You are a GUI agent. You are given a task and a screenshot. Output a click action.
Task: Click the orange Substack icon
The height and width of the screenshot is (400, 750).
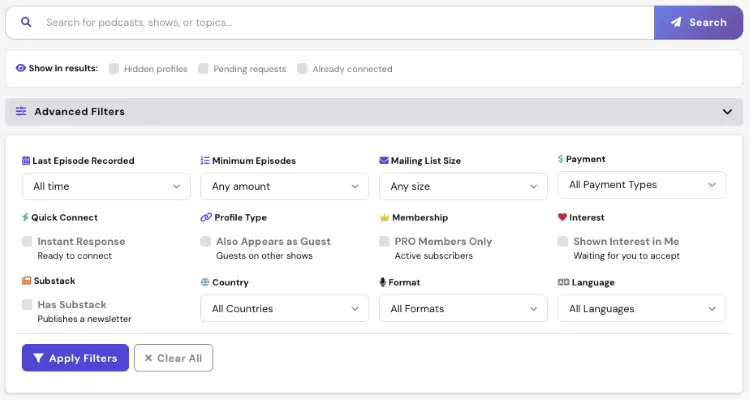point(27,280)
